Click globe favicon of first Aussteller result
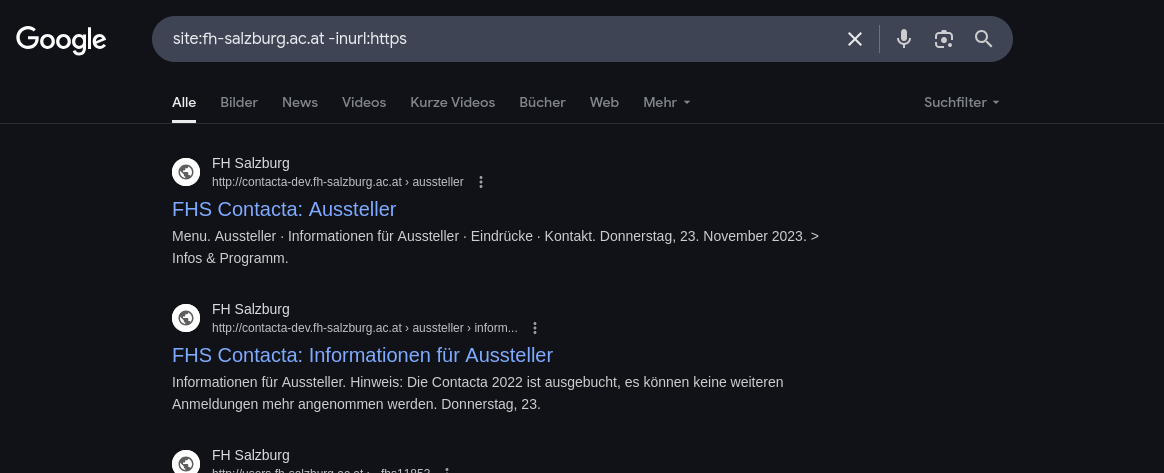Screen dimensions: 1164x473 pyautogui.click(x=186, y=172)
